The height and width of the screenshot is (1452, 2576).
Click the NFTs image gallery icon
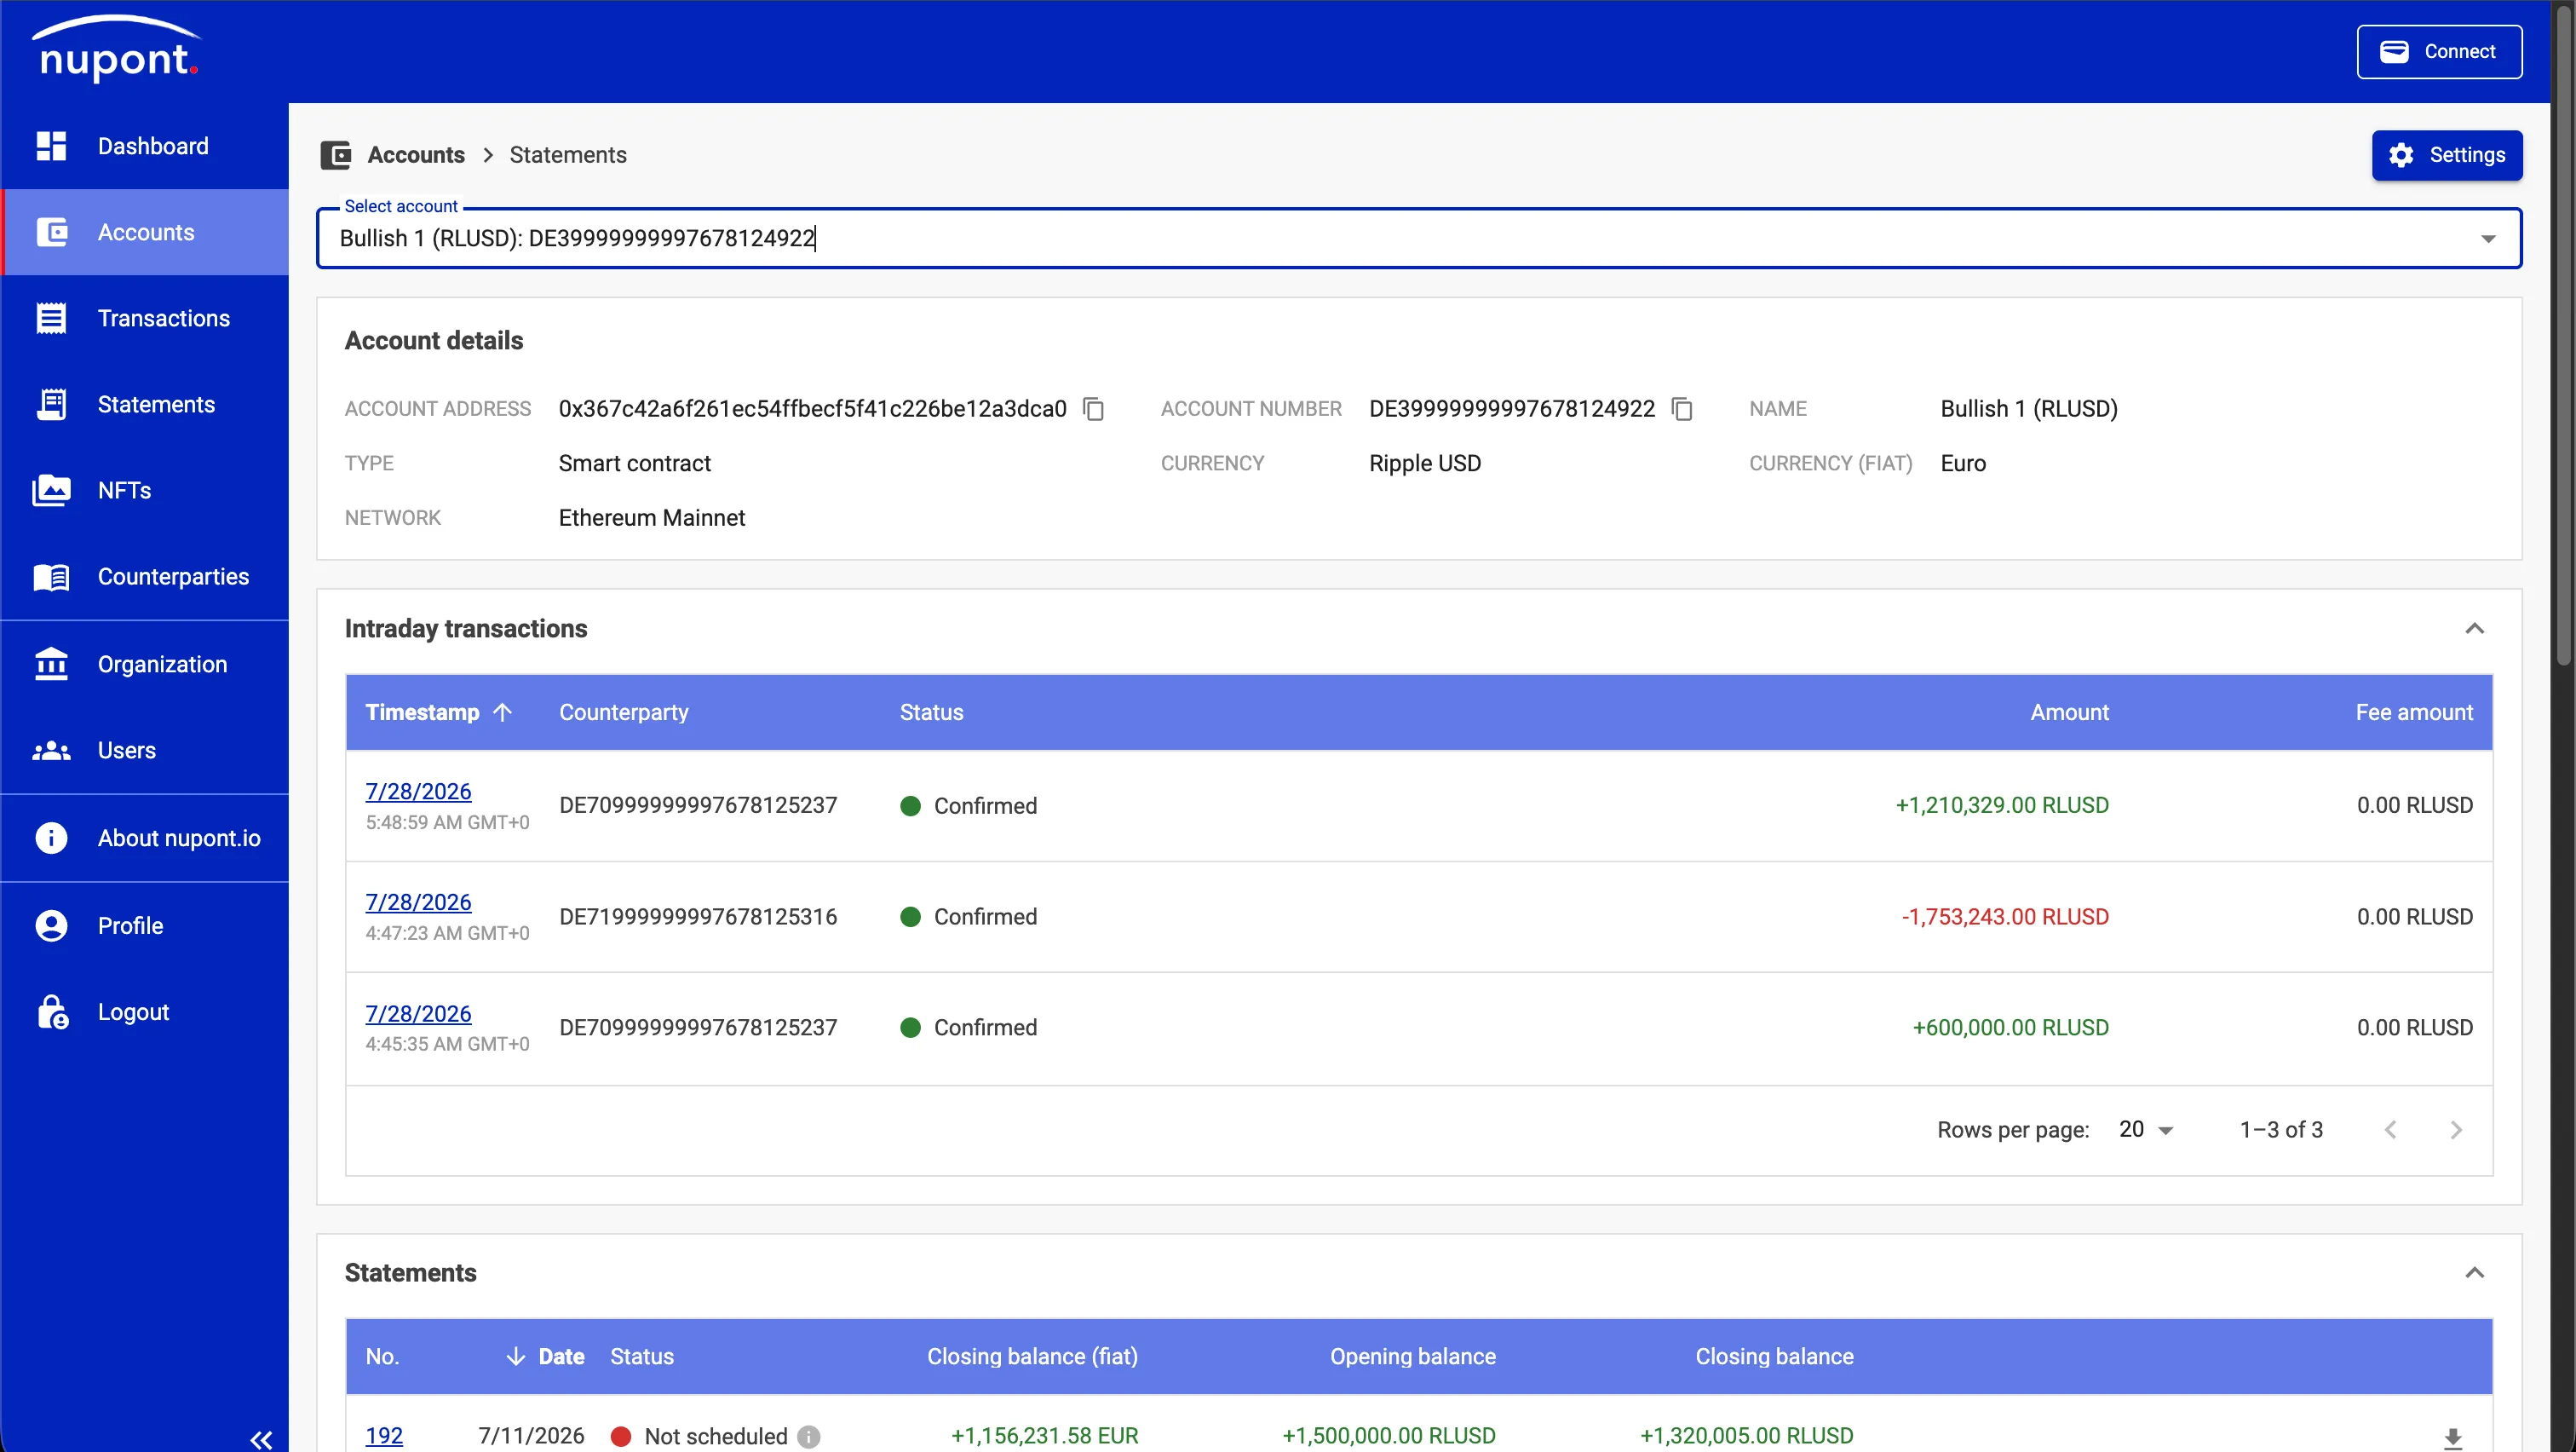[x=51, y=490]
